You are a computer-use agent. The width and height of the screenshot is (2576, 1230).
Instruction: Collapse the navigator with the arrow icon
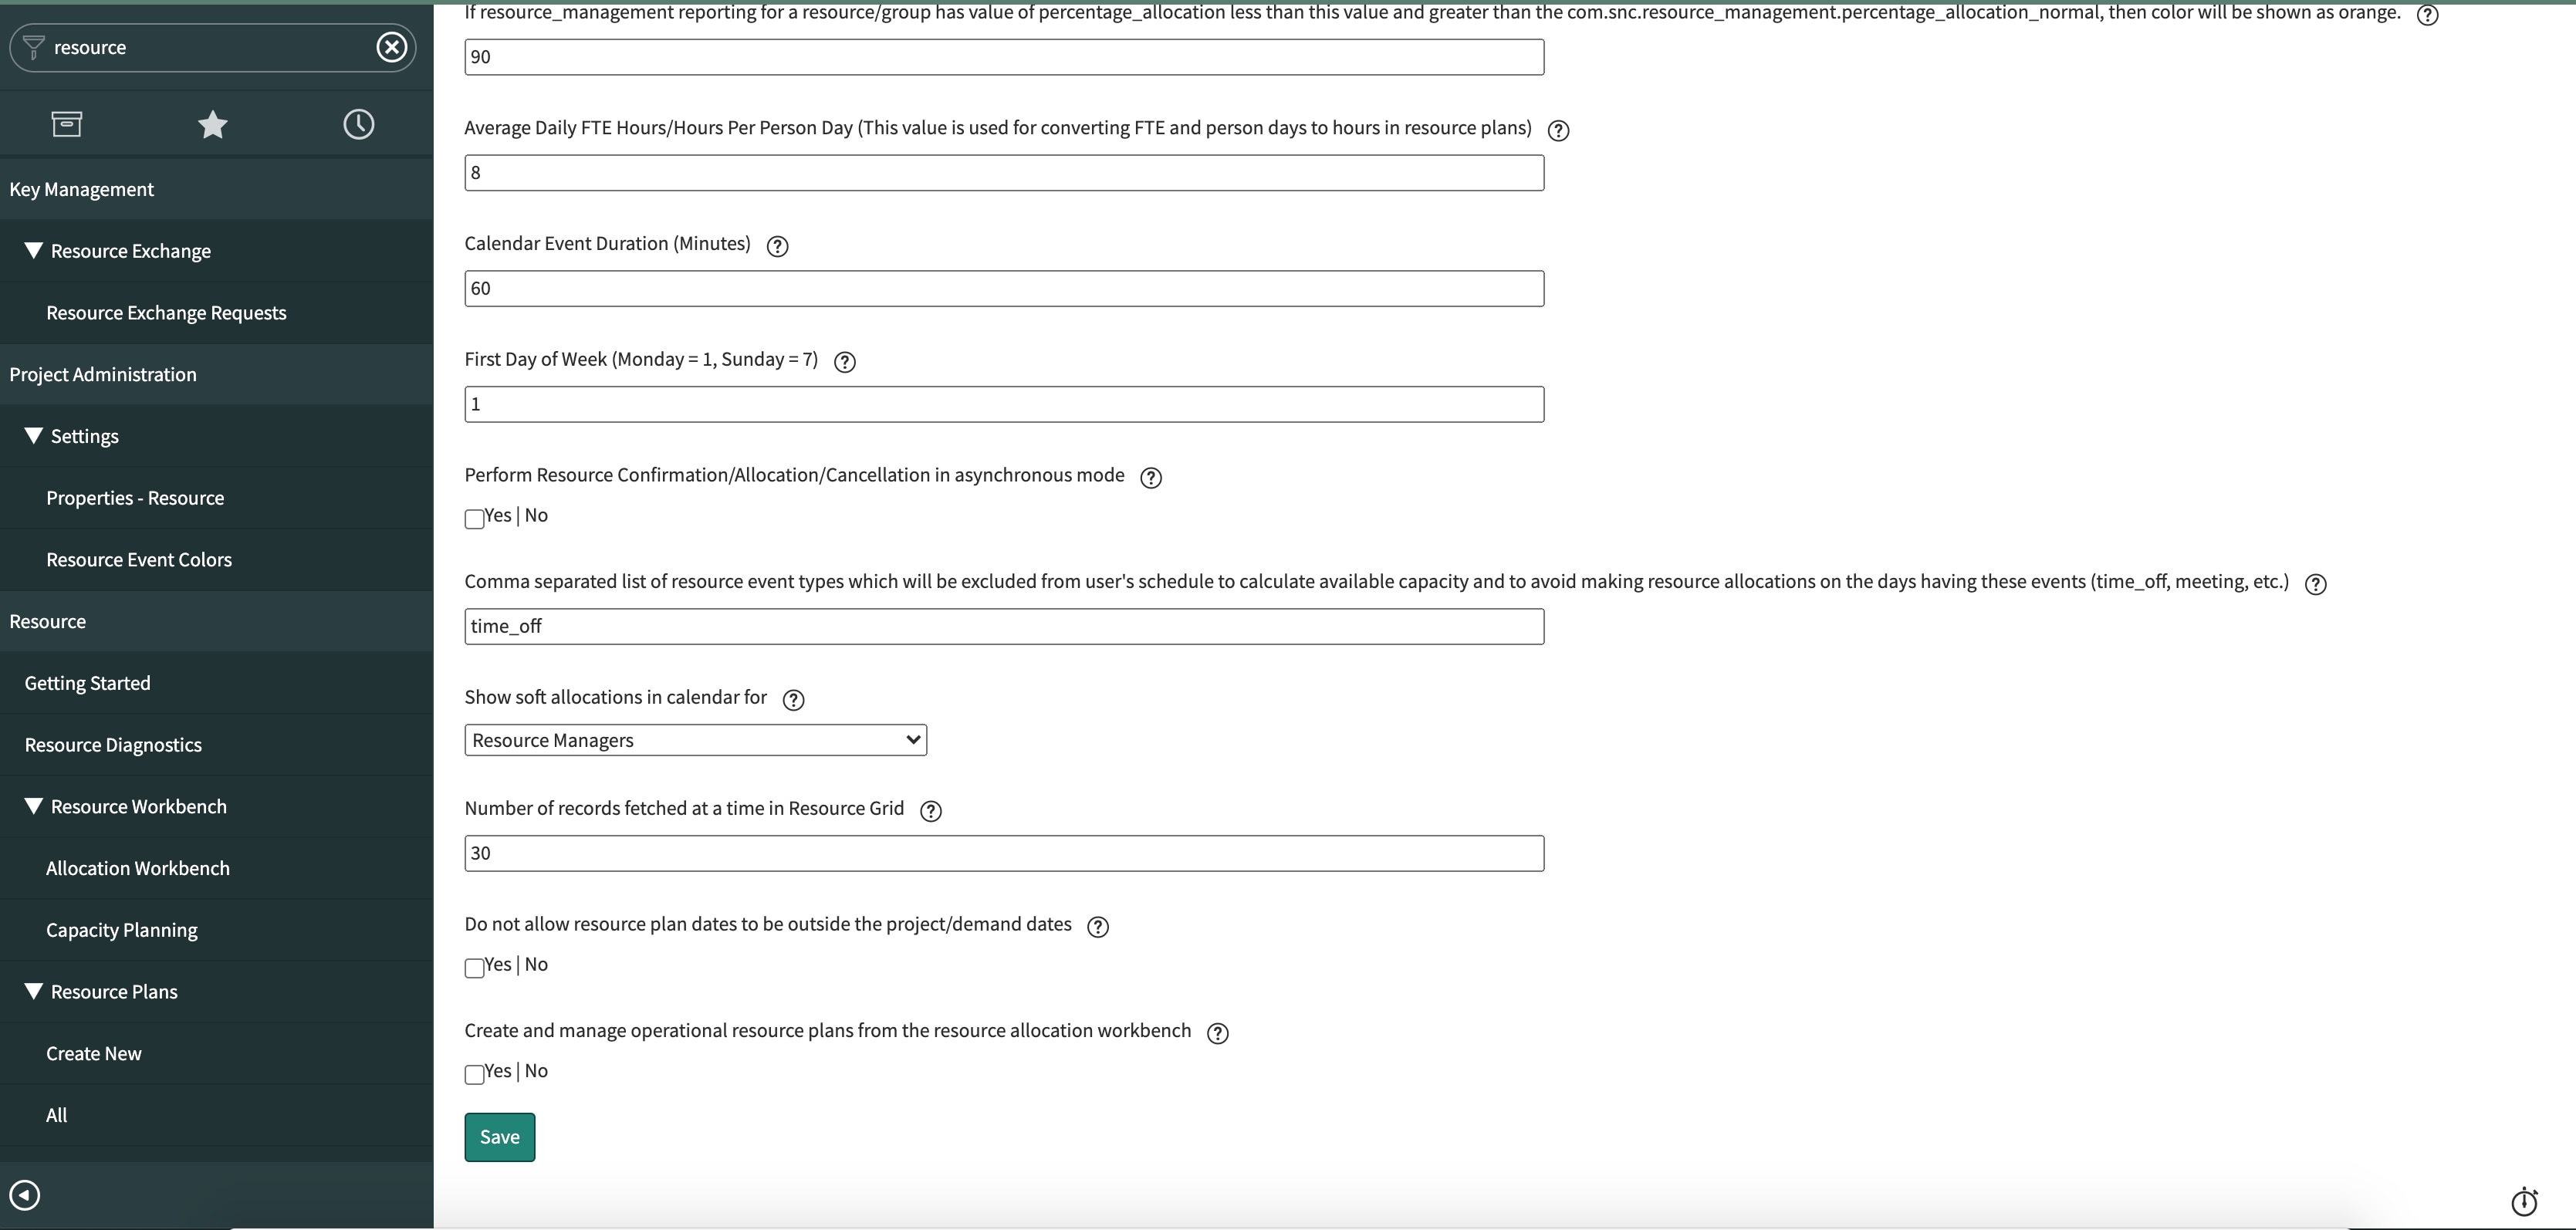pos(25,1195)
